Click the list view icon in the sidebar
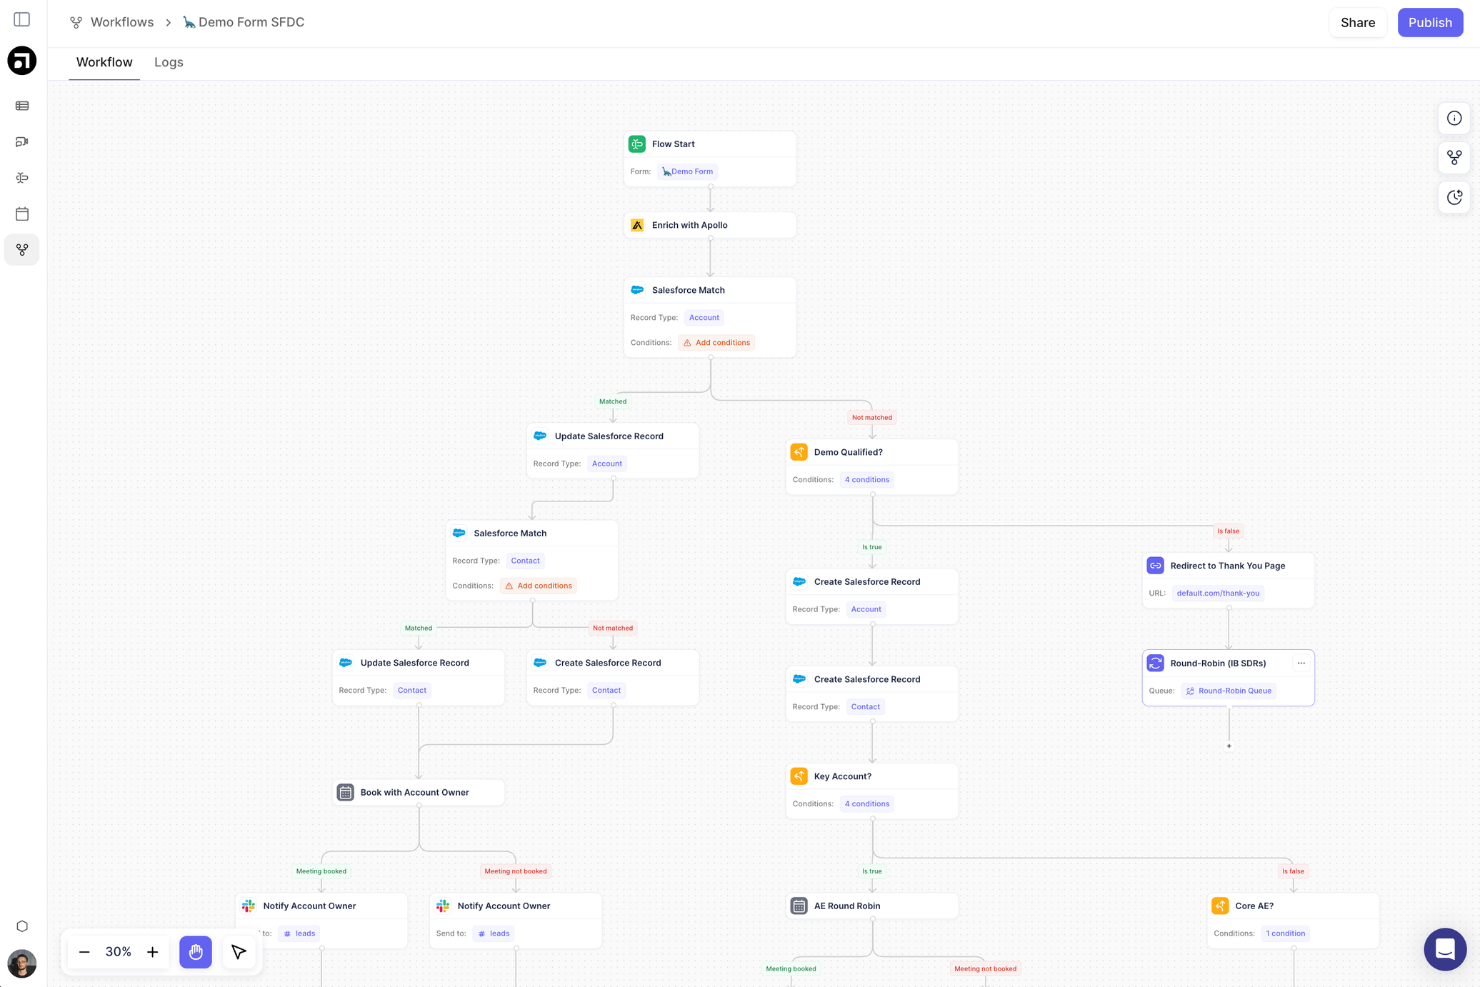Screen dimensions: 1480x987 (22, 106)
